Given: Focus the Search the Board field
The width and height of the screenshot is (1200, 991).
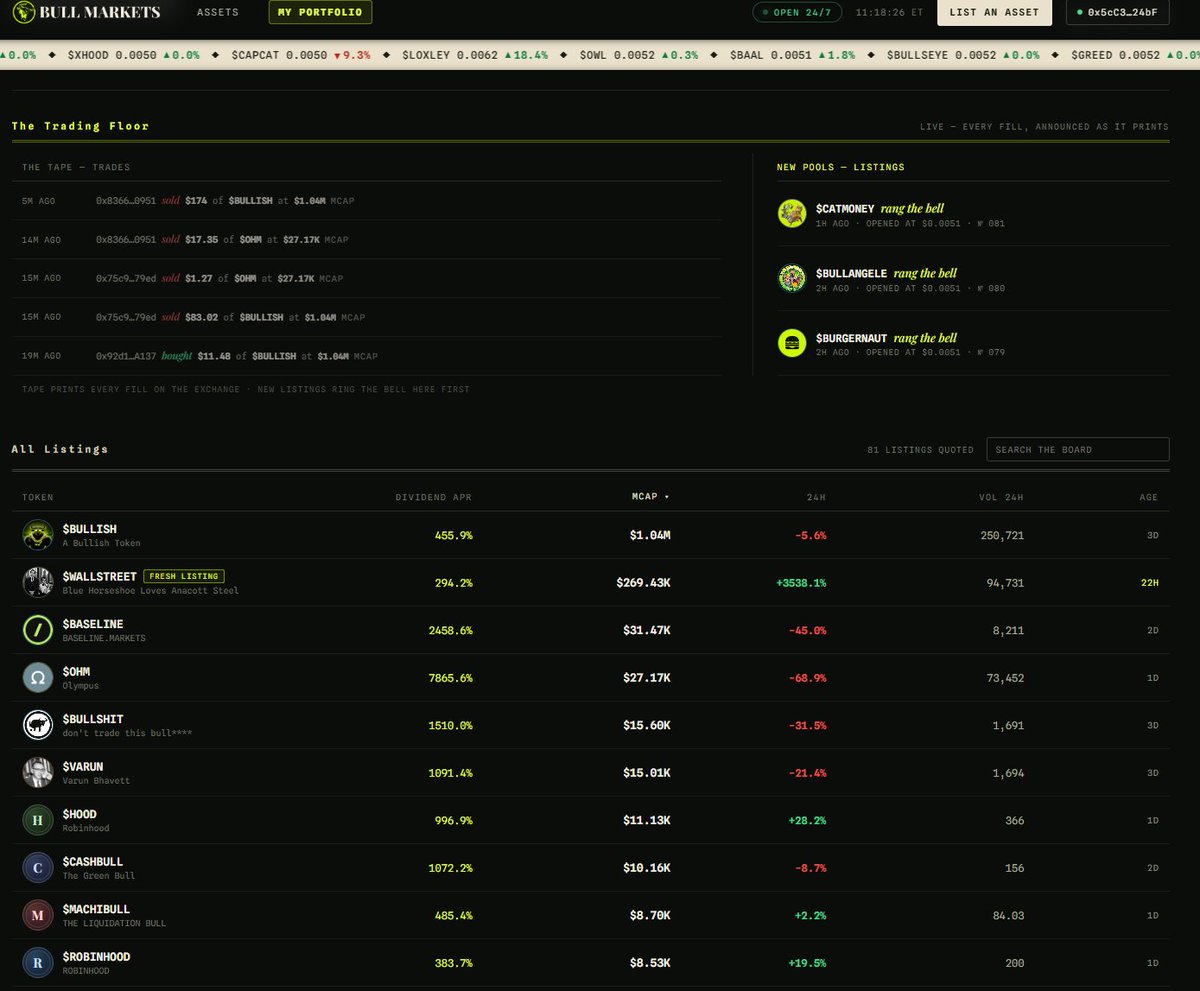Looking at the screenshot, I should 1078,449.
